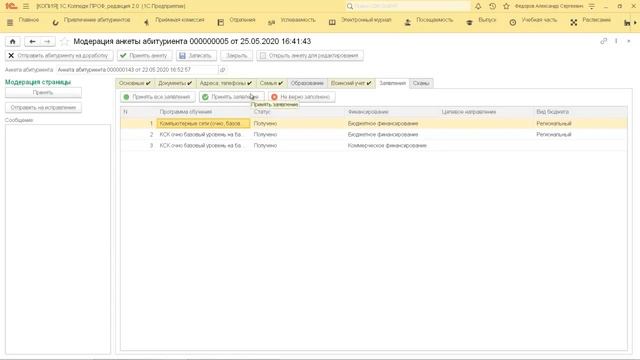Click into the Сообщение text area
Screen dimensions: 640x360
(x=58, y=239)
